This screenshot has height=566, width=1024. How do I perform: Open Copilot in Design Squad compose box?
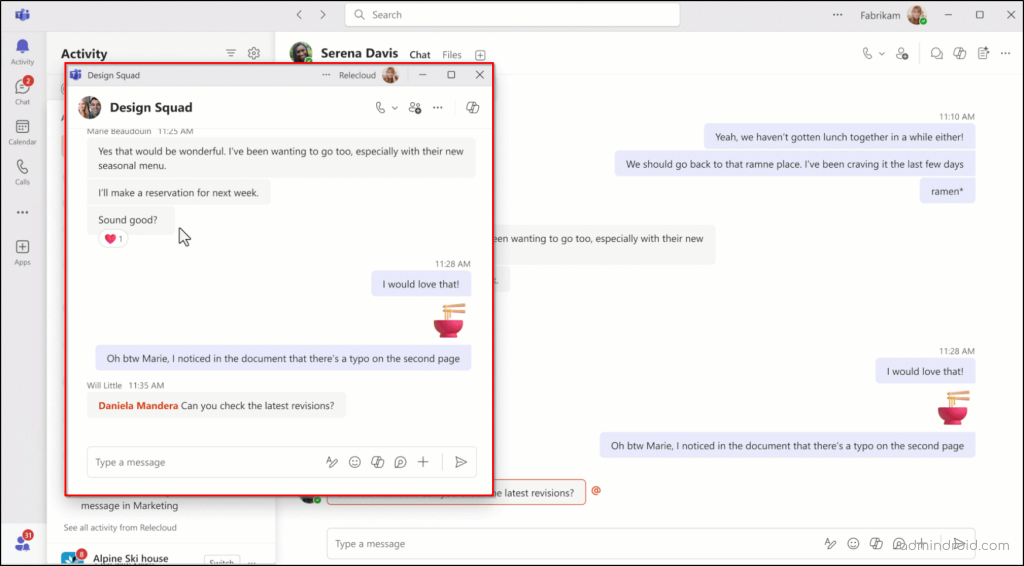pos(377,462)
